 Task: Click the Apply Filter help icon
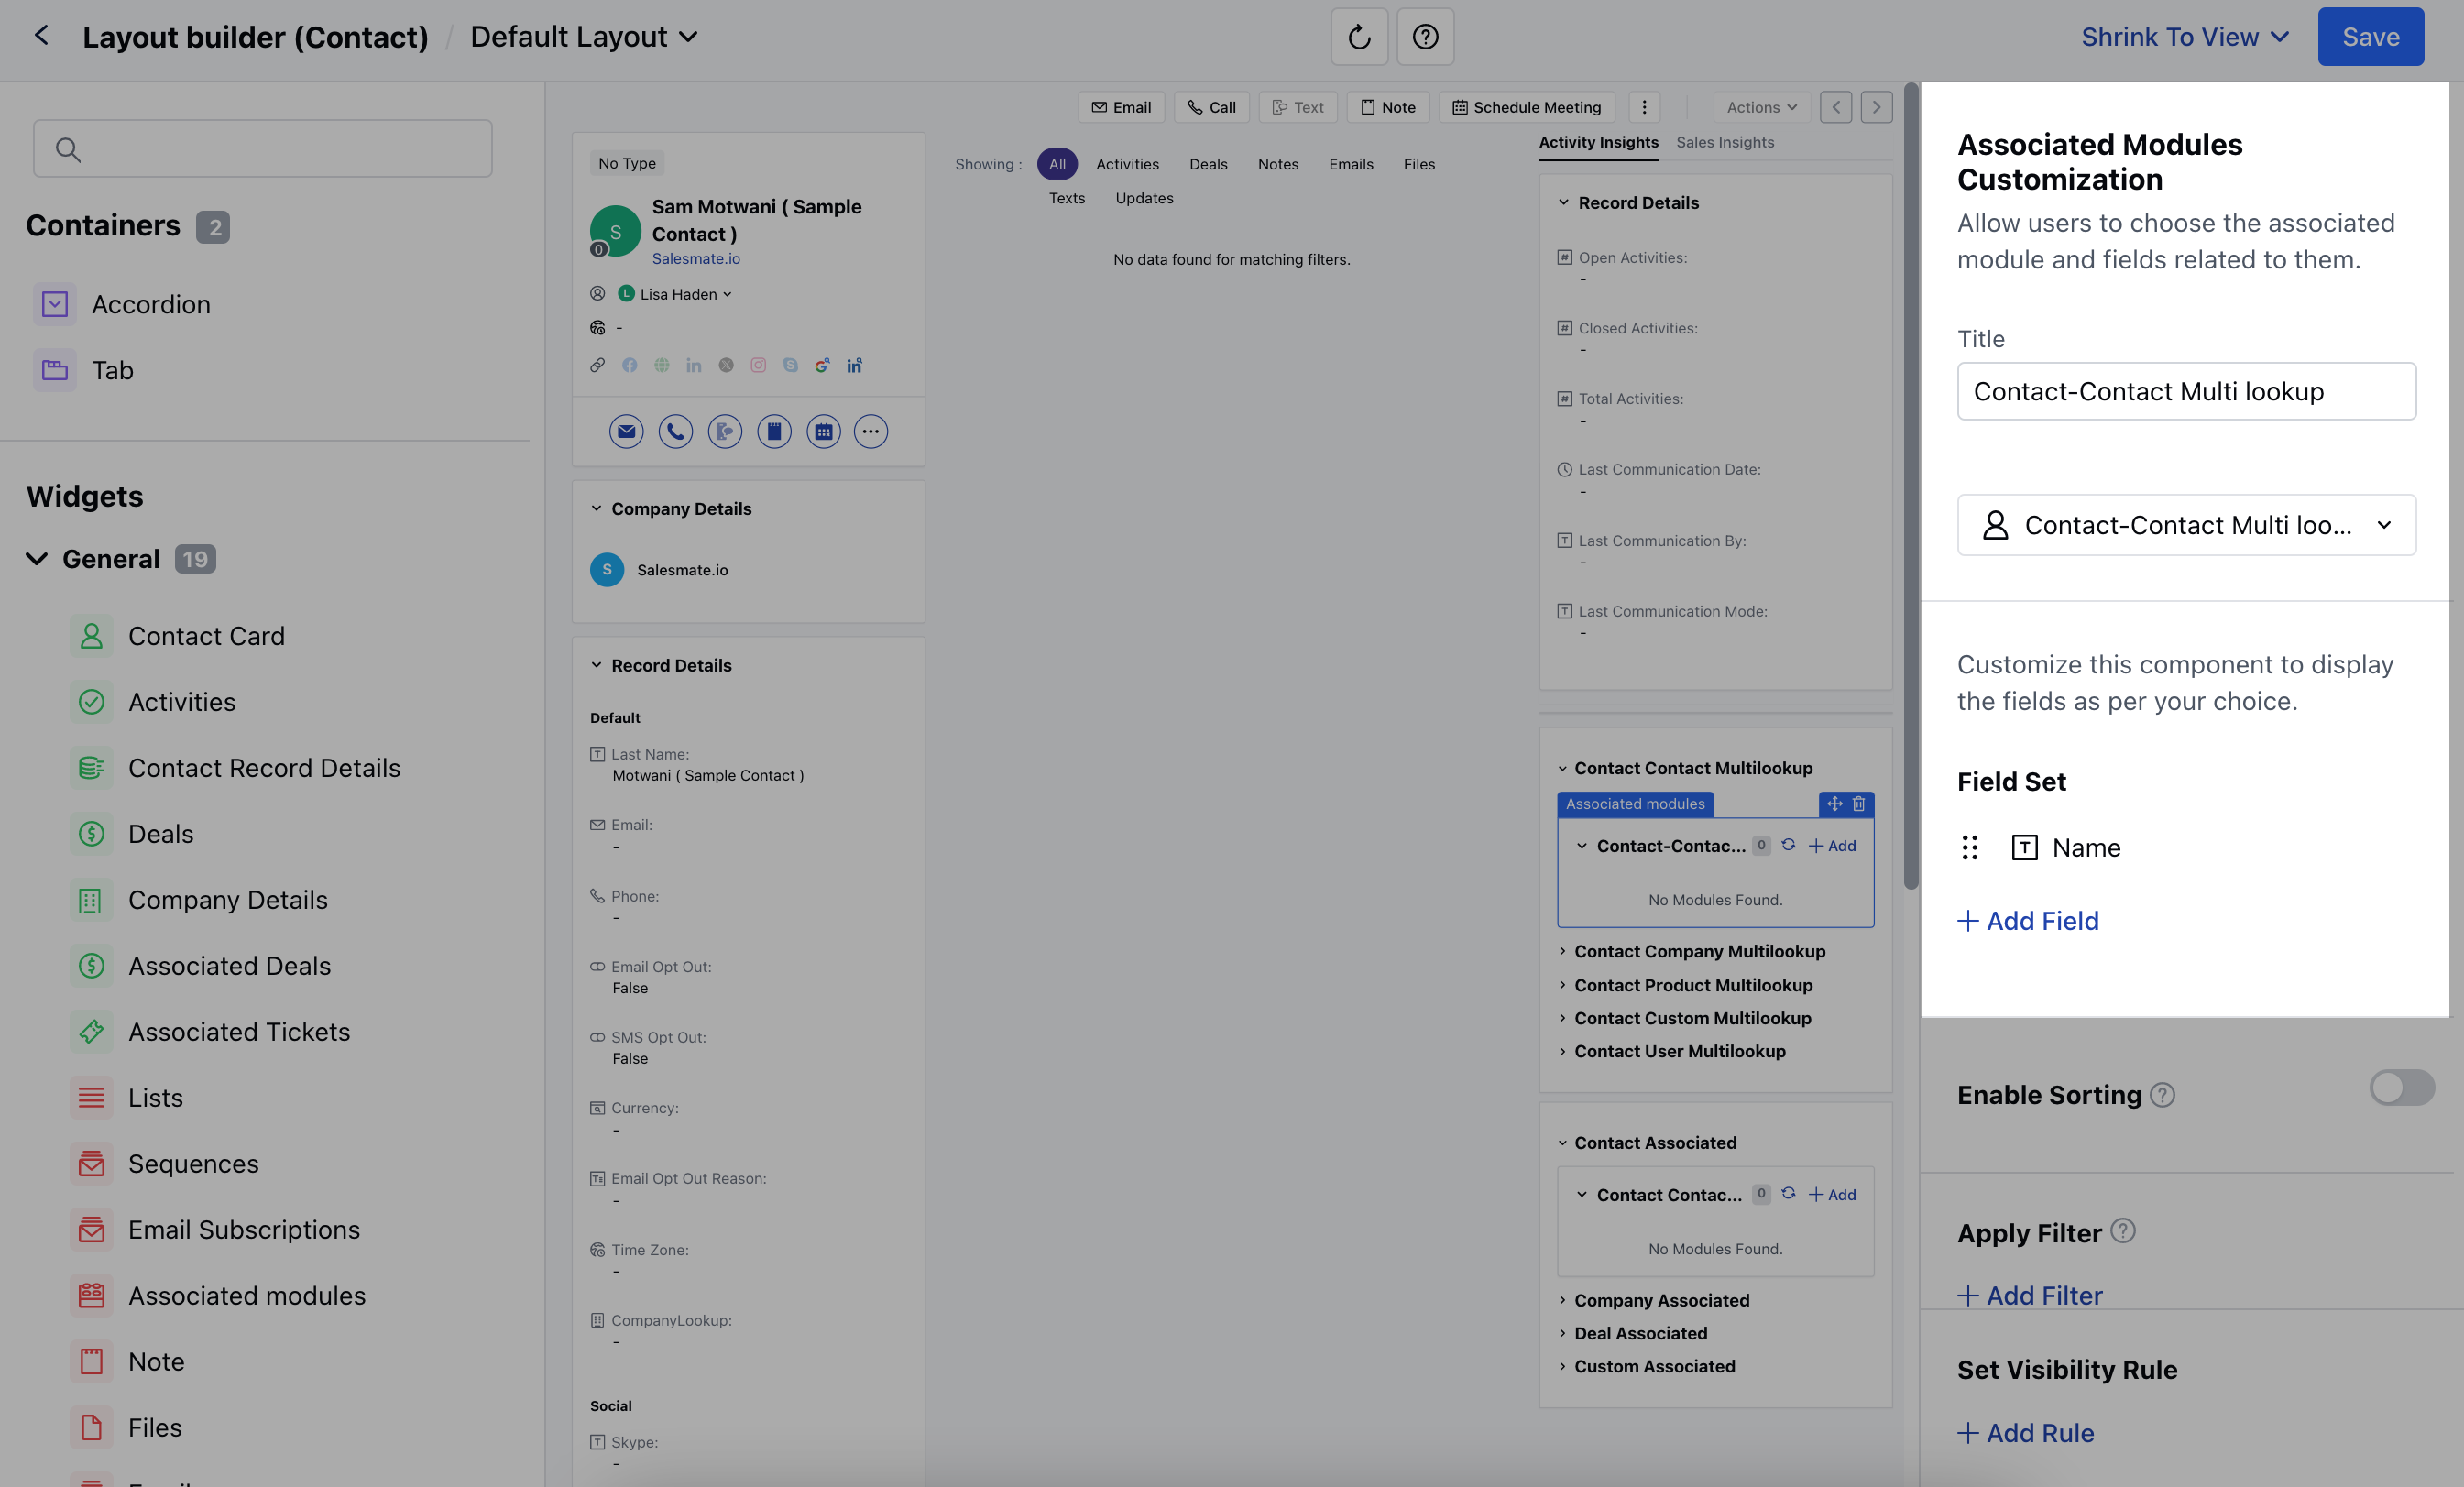2122,1231
